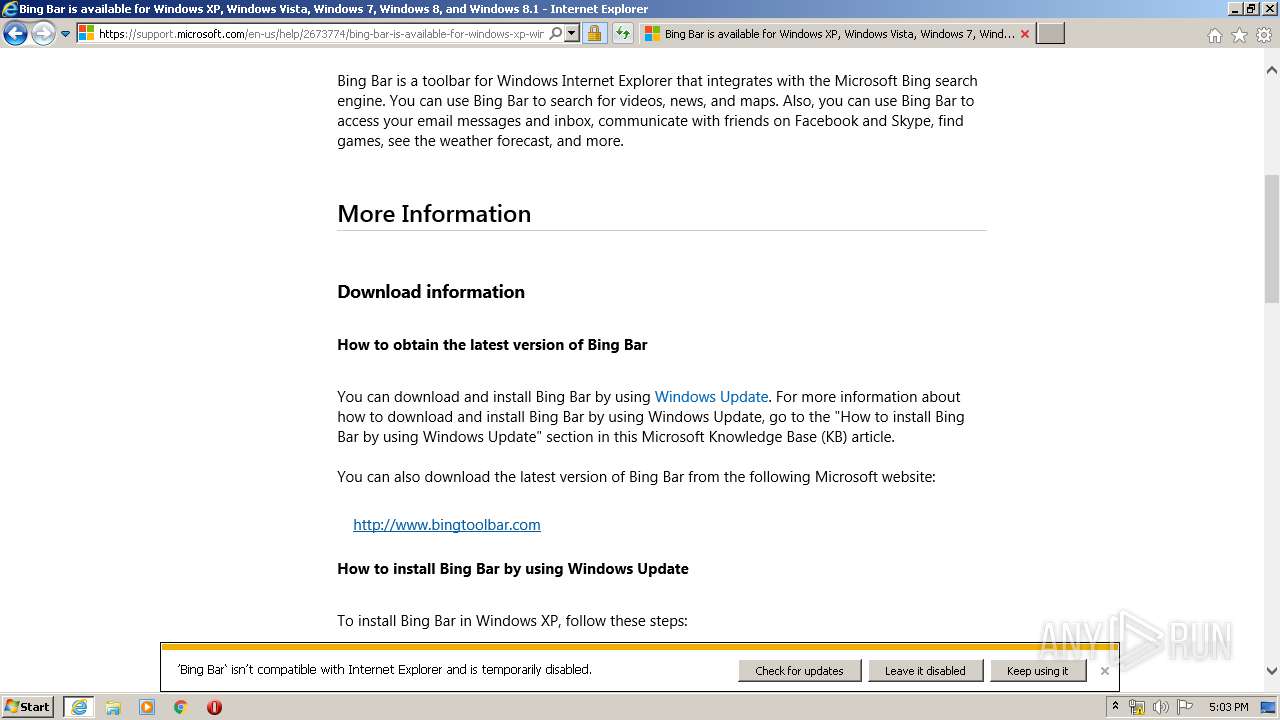Image resolution: width=1280 pixels, height=720 pixels.
Task: Click the red Opera taskbar icon
Action: 214,707
